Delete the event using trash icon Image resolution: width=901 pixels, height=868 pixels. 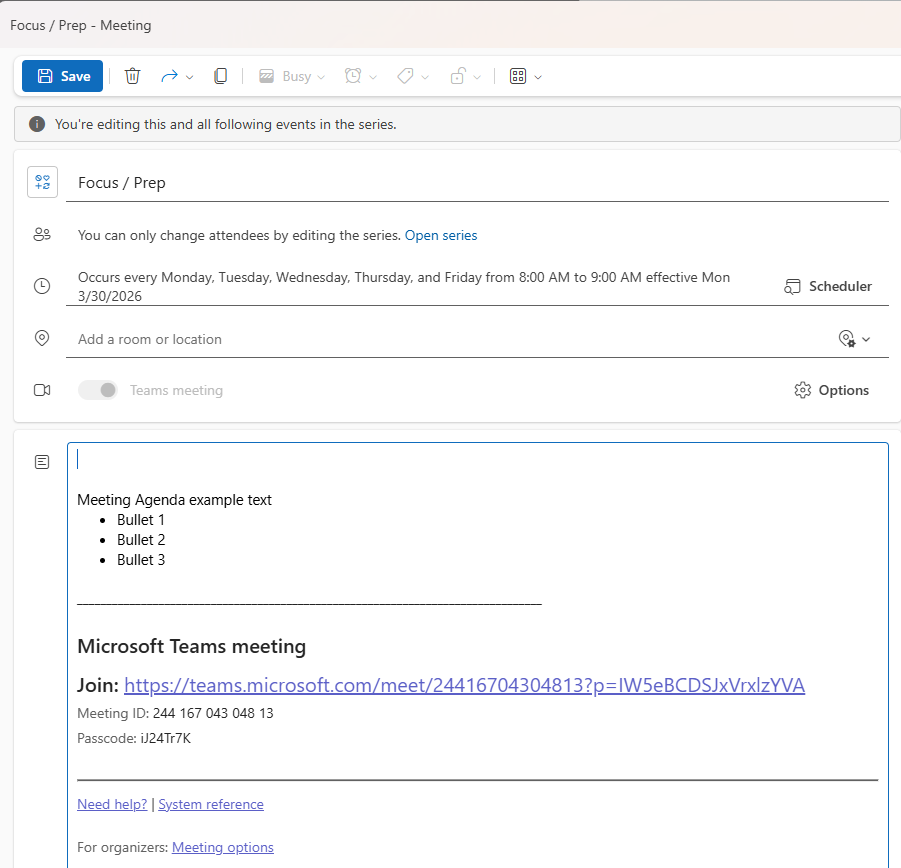click(x=132, y=76)
